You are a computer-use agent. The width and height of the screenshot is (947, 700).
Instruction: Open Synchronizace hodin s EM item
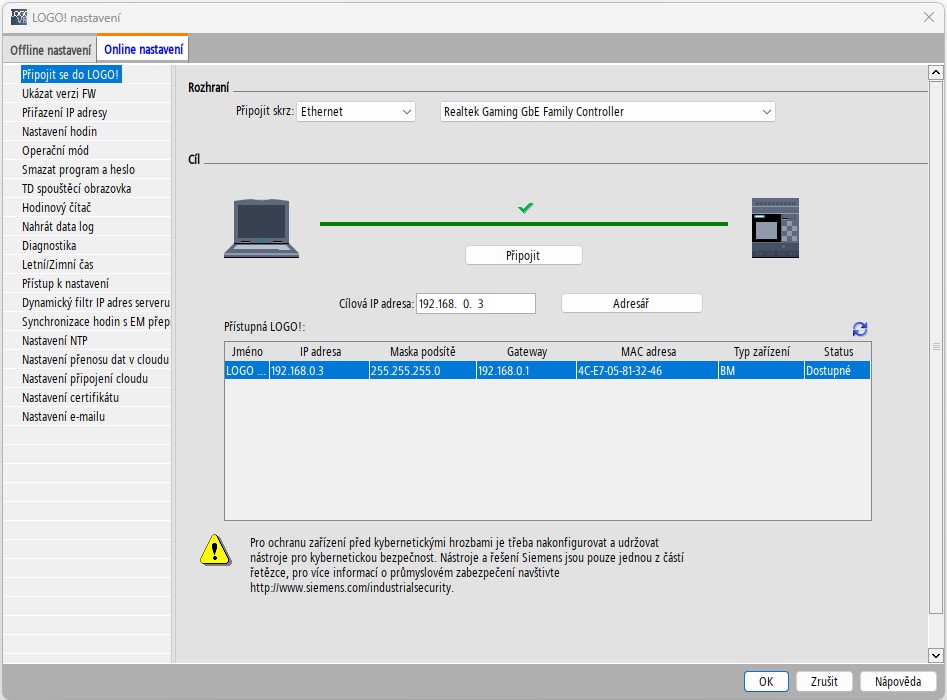click(x=95, y=322)
